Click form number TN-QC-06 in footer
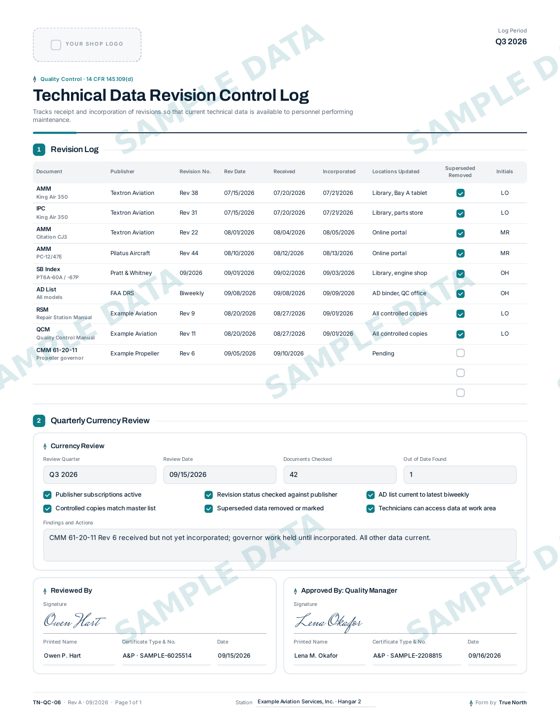560x725 pixels. pos(47,702)
